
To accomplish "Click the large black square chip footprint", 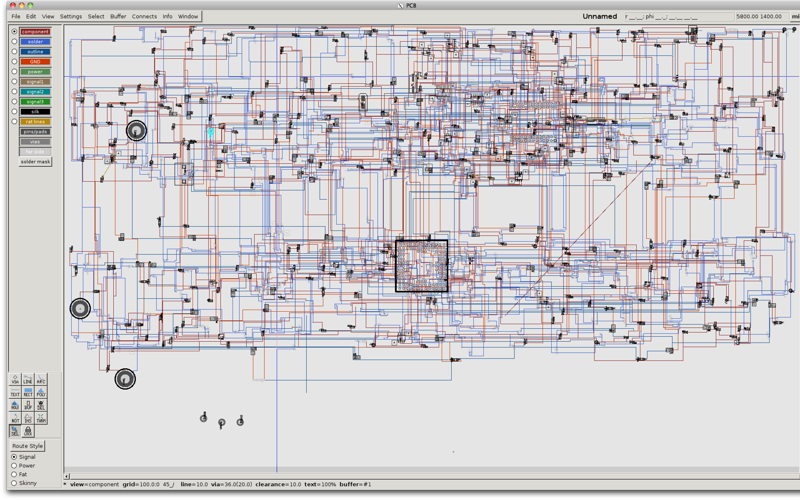I will click(x=421, y=266).
